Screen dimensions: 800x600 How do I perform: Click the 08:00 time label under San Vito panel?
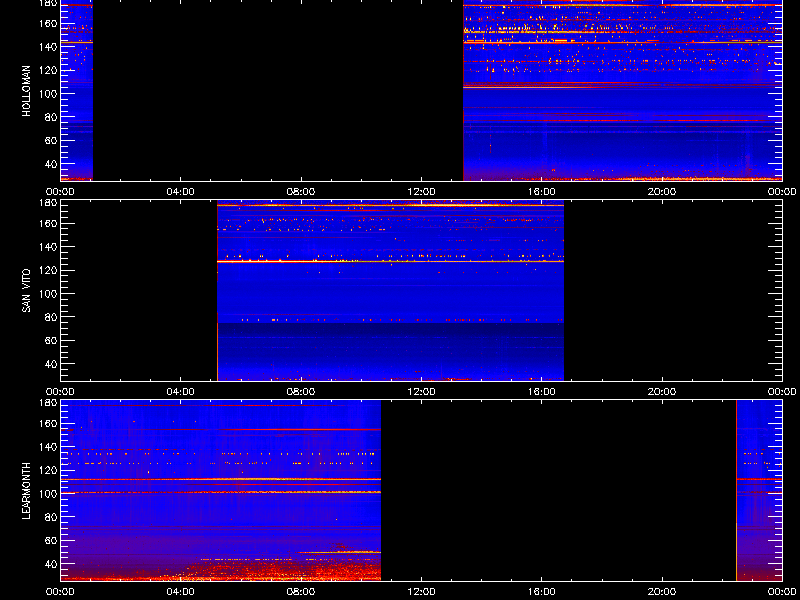click(301, 392)
